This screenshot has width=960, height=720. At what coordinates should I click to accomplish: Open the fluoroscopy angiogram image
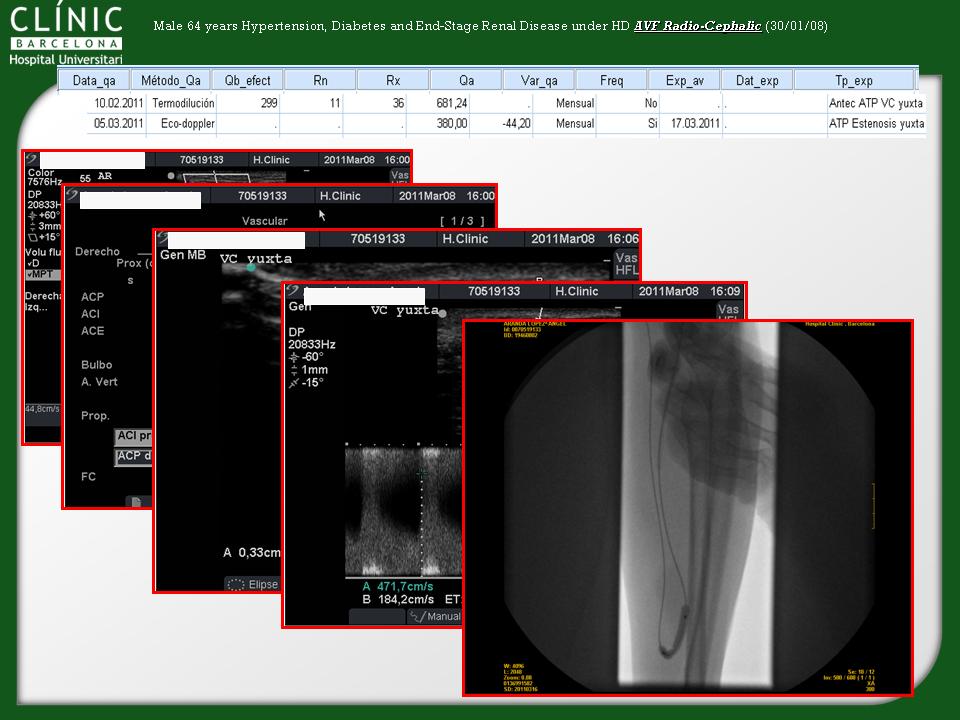688,508
